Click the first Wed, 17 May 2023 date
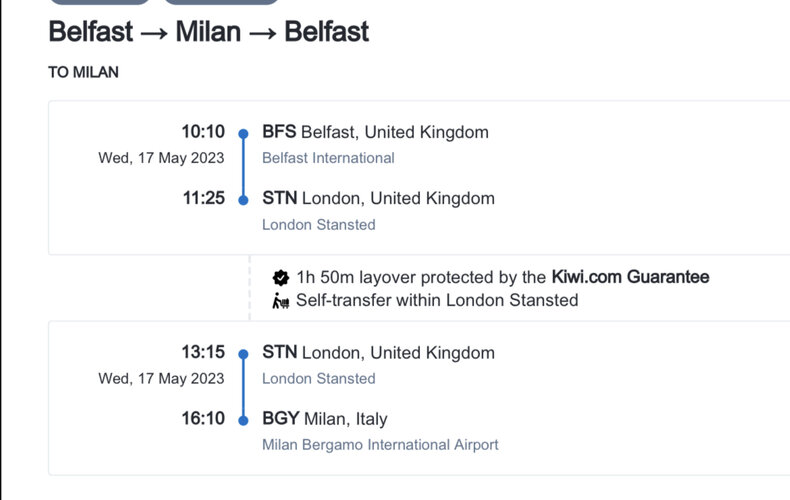The height and width of the screenshot is (500, 790). (161, 158)
